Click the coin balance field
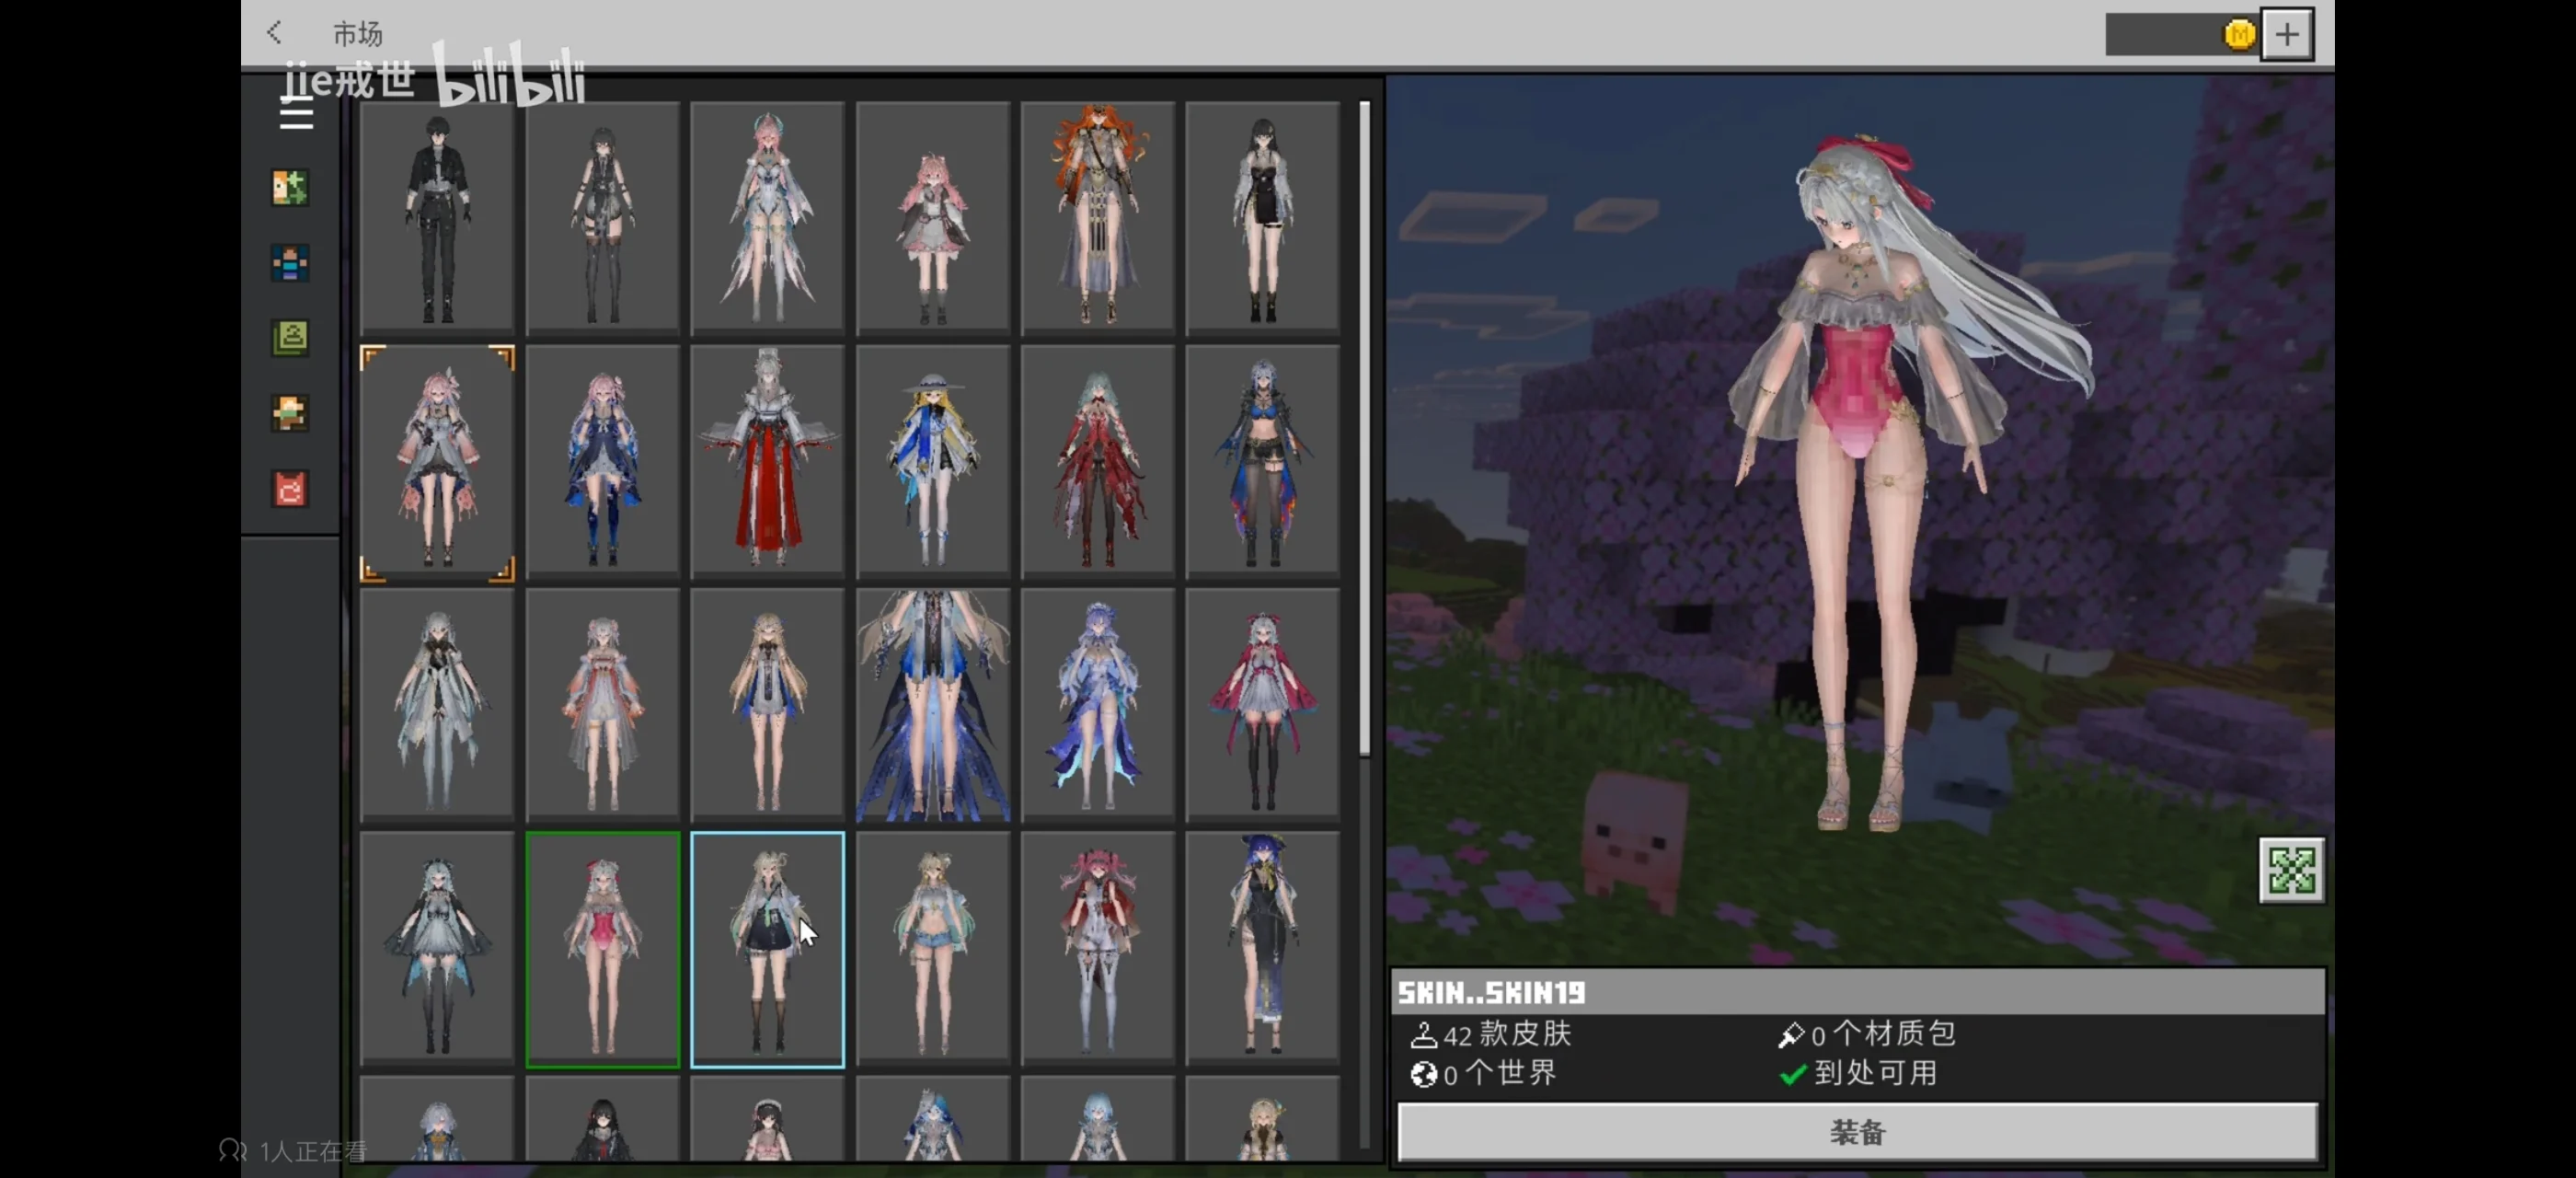 (x=2181, y=35)
